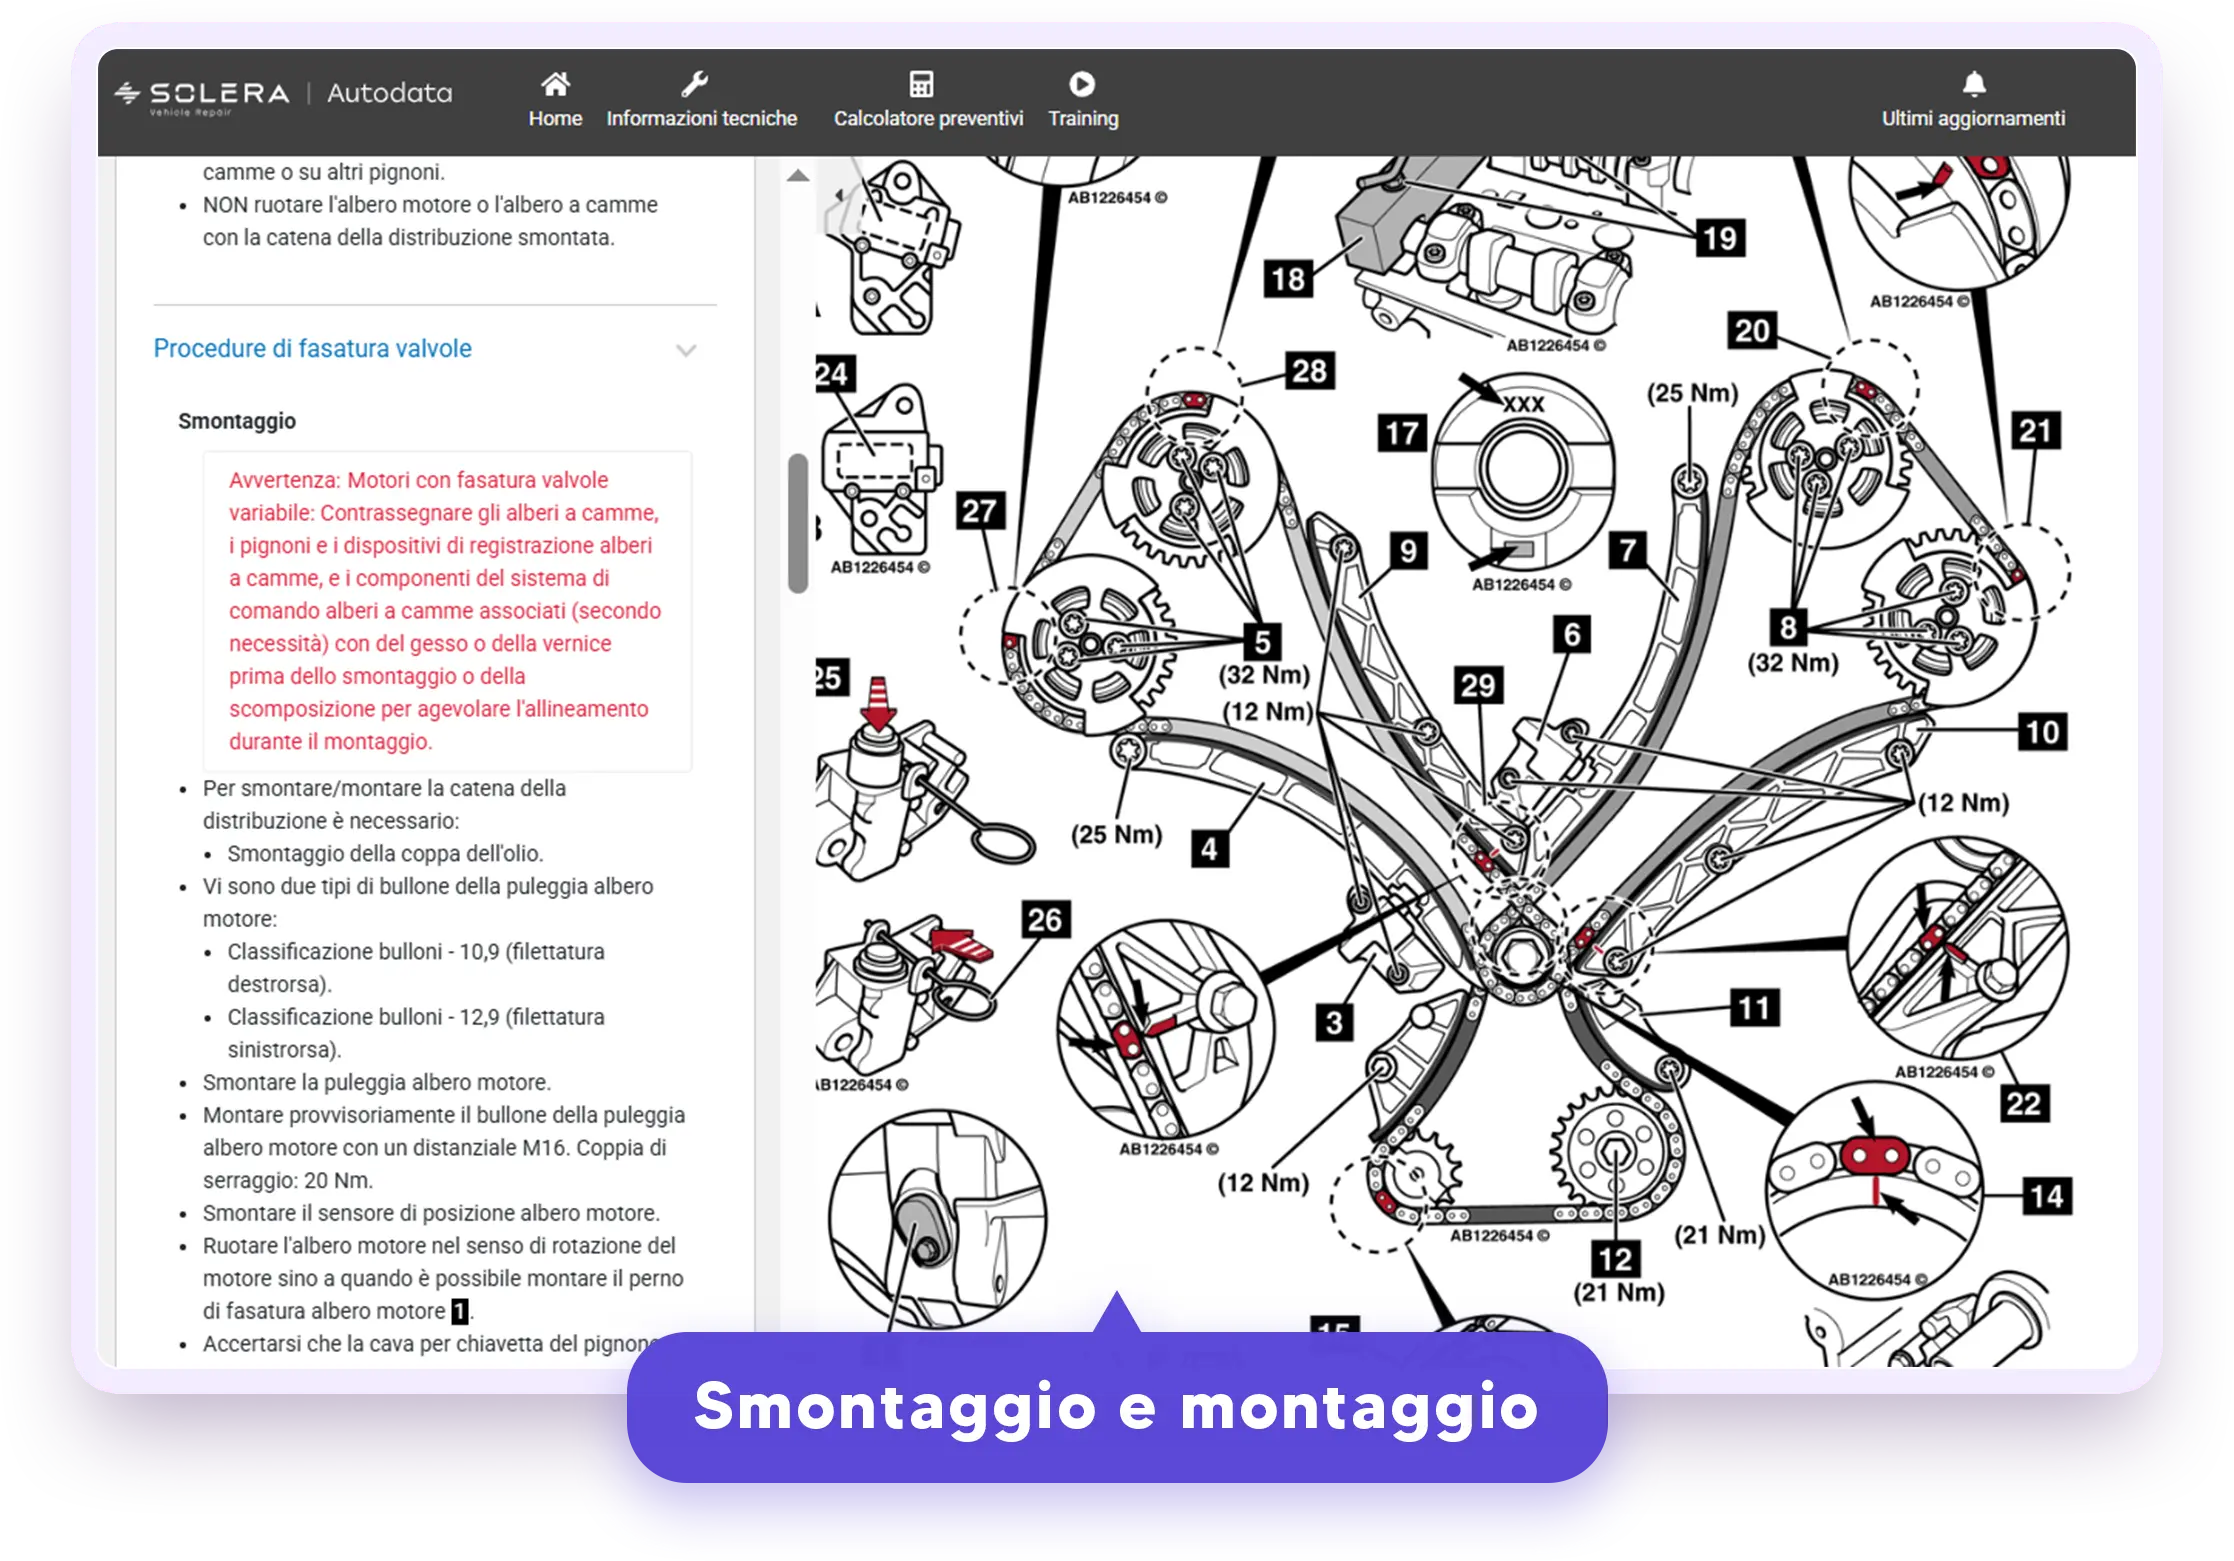The width and height of the screenshot is (2234, 1561).
Task: Click diagram callout number 29
Action: point(1477,686)
